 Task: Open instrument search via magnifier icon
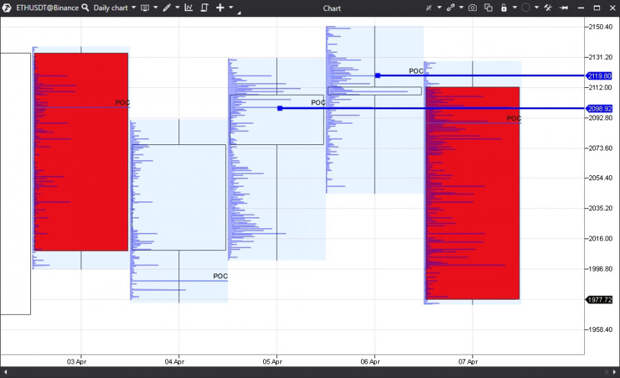coord(85,8)
